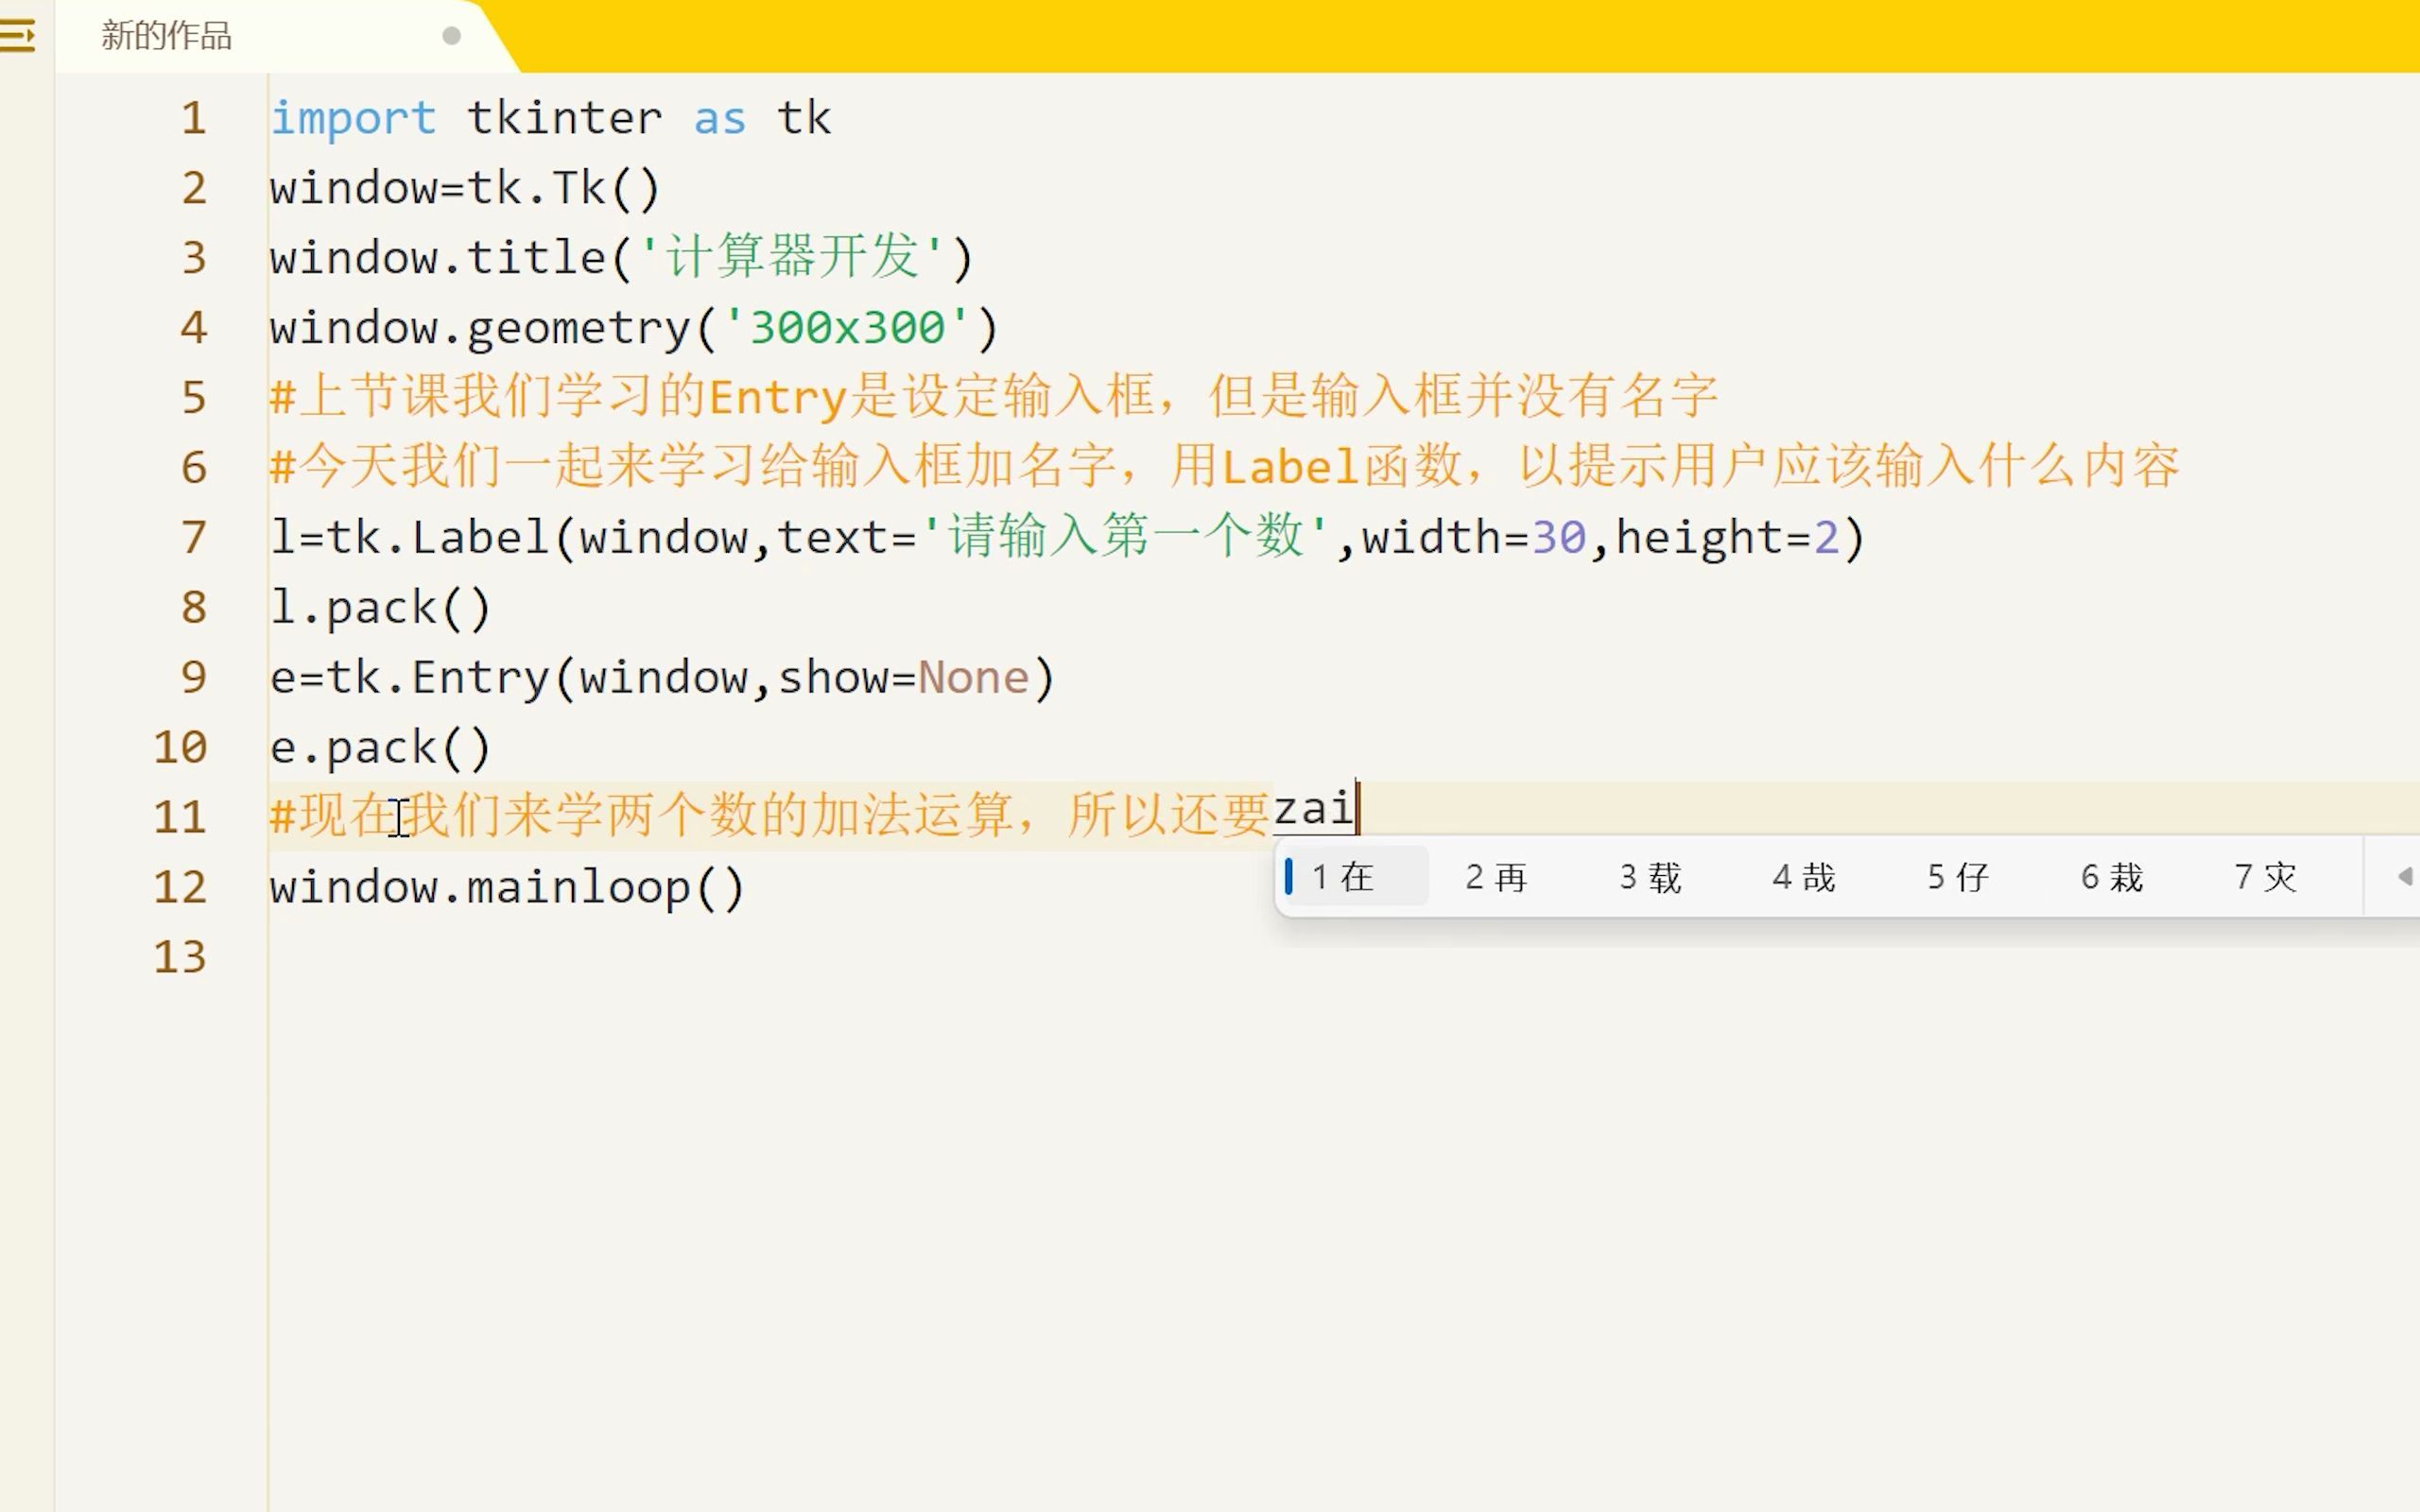
Task: Choose IME candidate 5 仔
Action: tap(1958, 877)
